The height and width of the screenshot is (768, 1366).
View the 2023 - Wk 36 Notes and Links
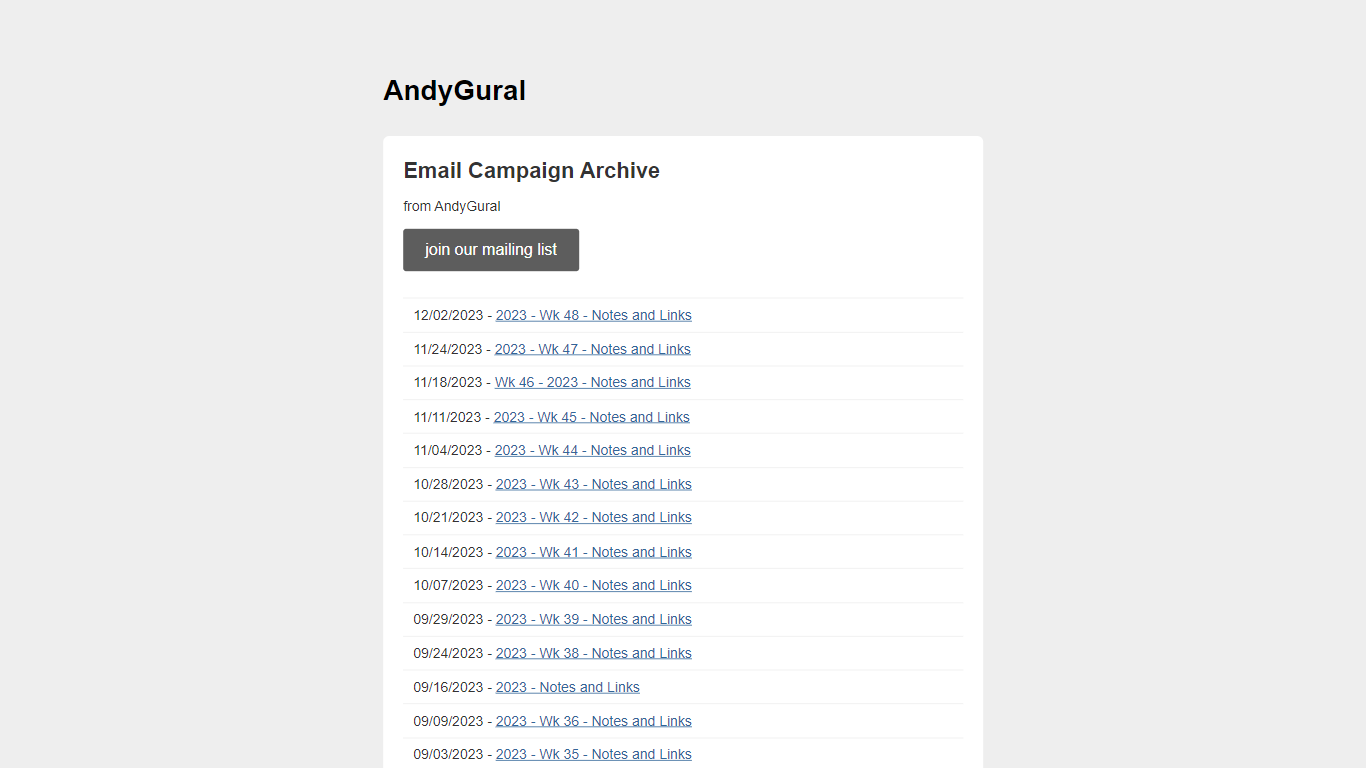593,721
